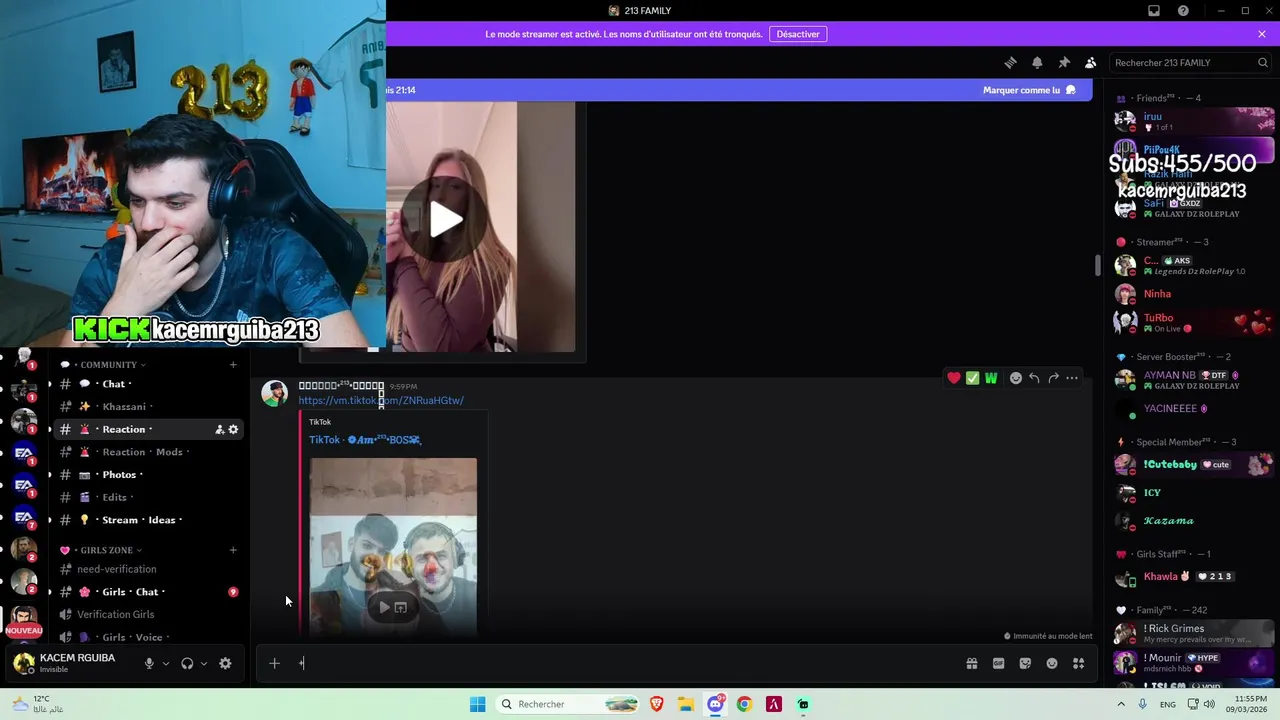Open the gift icon in message bar
The image size is (1280, 720).
[971, 663]
